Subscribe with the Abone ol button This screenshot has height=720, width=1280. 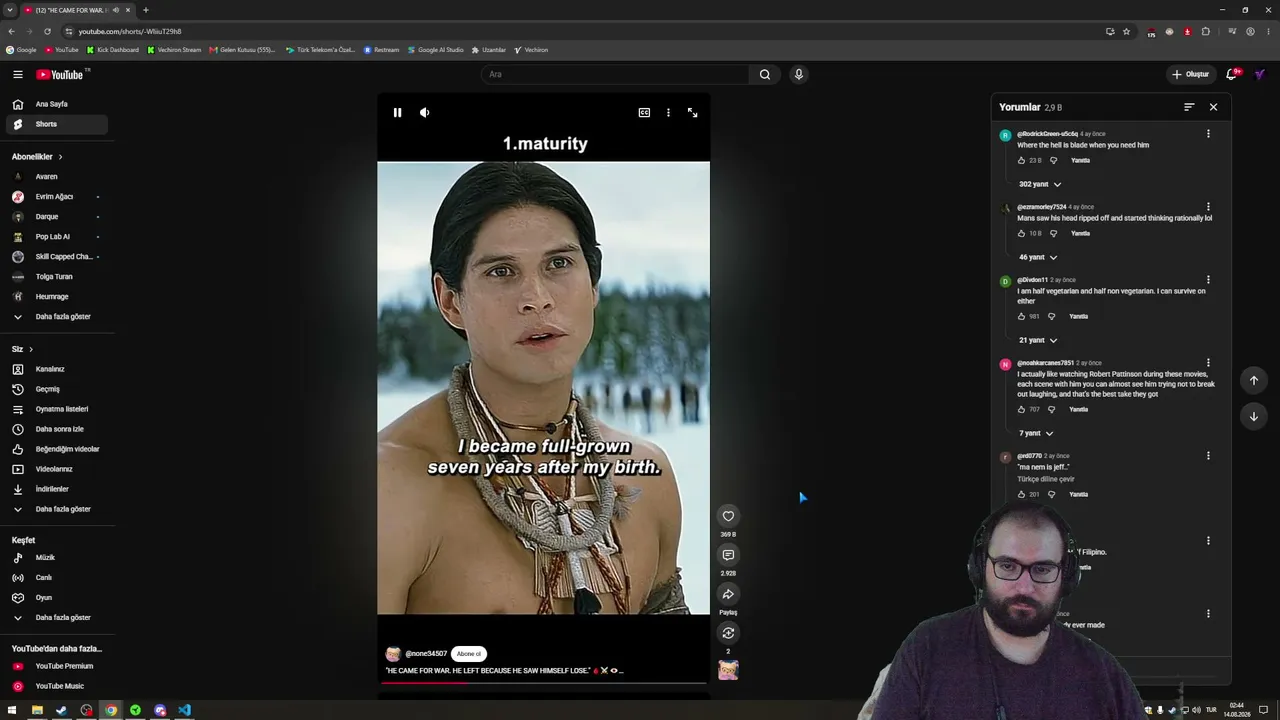click(x=469, y=654)
